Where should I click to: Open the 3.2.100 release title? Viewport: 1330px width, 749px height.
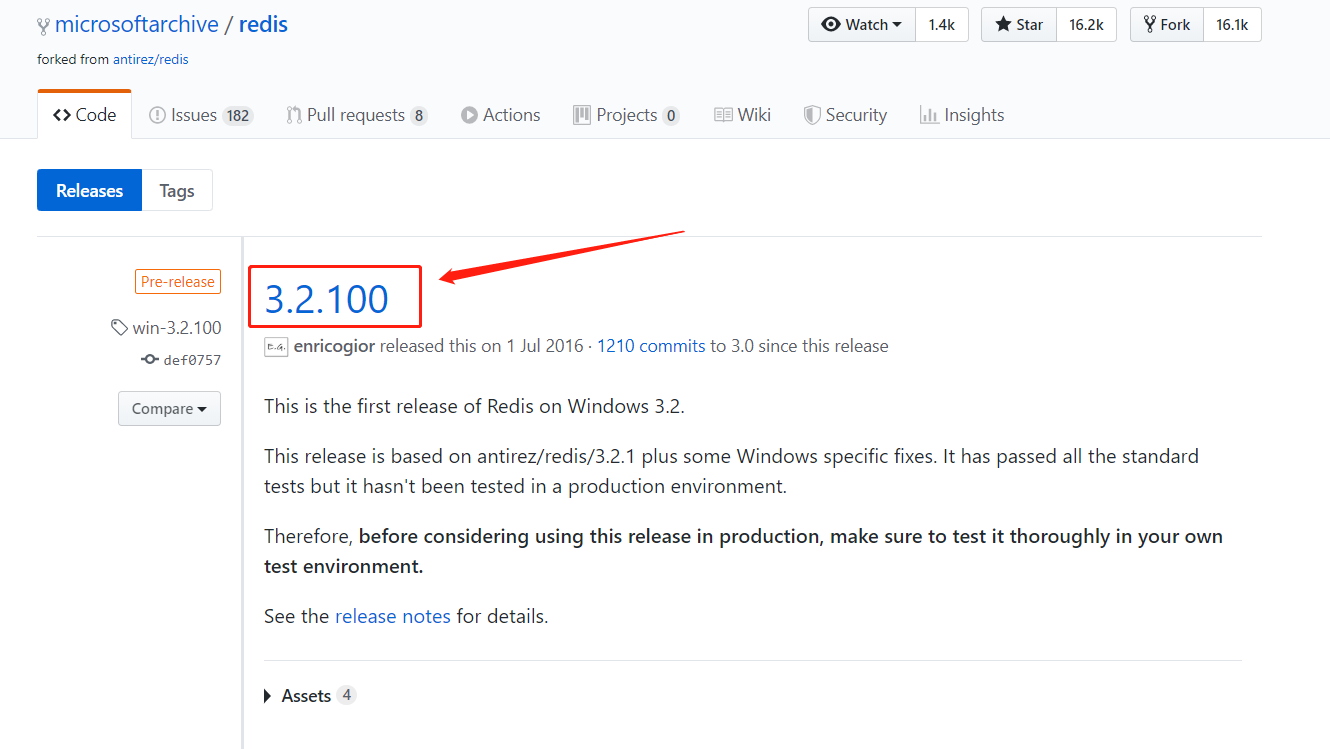pos(326,299)
